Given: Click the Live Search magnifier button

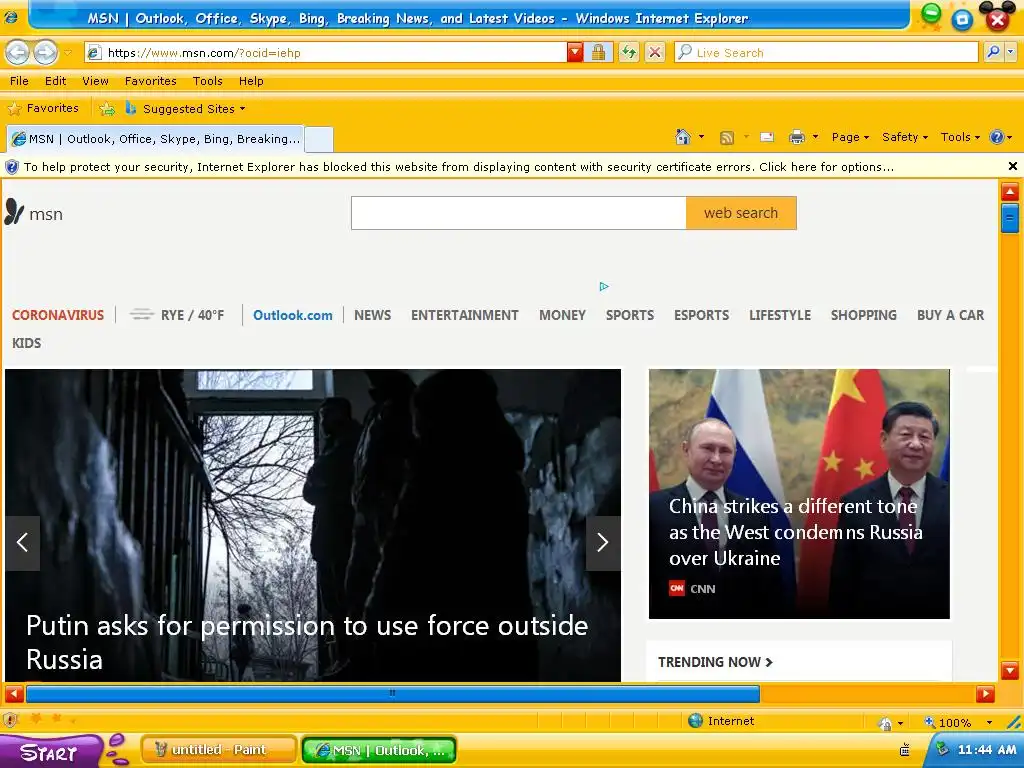Looking at the screenshot, I should pos(993,52).
